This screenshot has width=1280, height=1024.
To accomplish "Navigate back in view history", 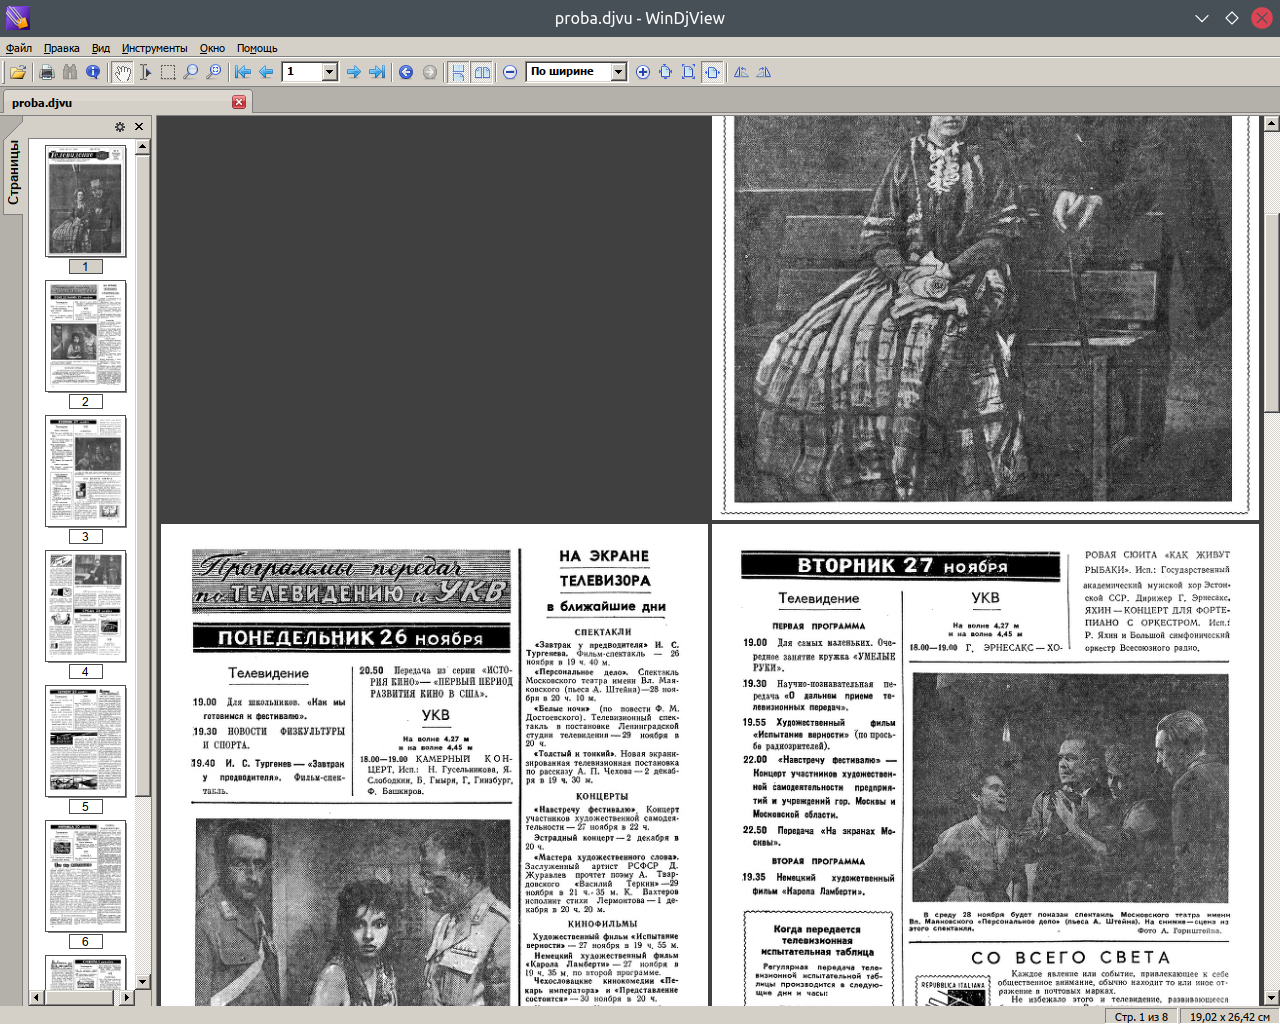I will coord(406,72).
